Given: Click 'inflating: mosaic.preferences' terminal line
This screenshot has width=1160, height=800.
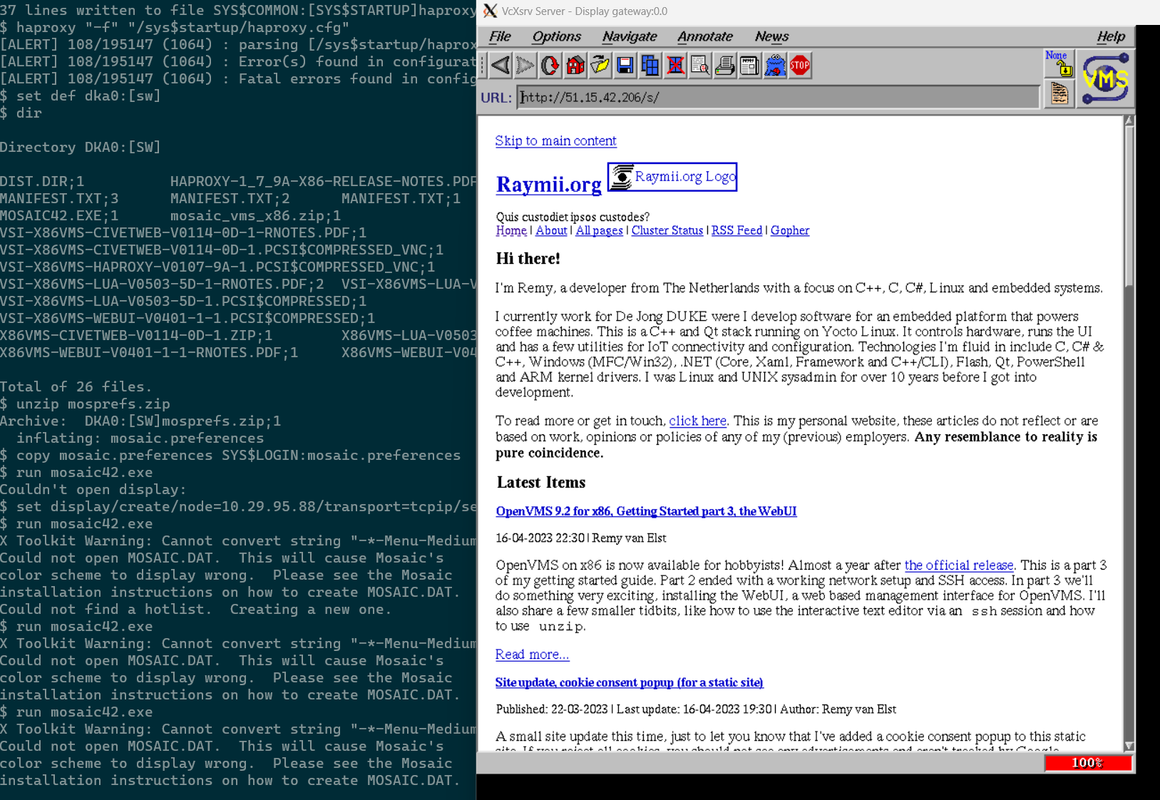Looking at the screenshot, I should pos(141,438).
